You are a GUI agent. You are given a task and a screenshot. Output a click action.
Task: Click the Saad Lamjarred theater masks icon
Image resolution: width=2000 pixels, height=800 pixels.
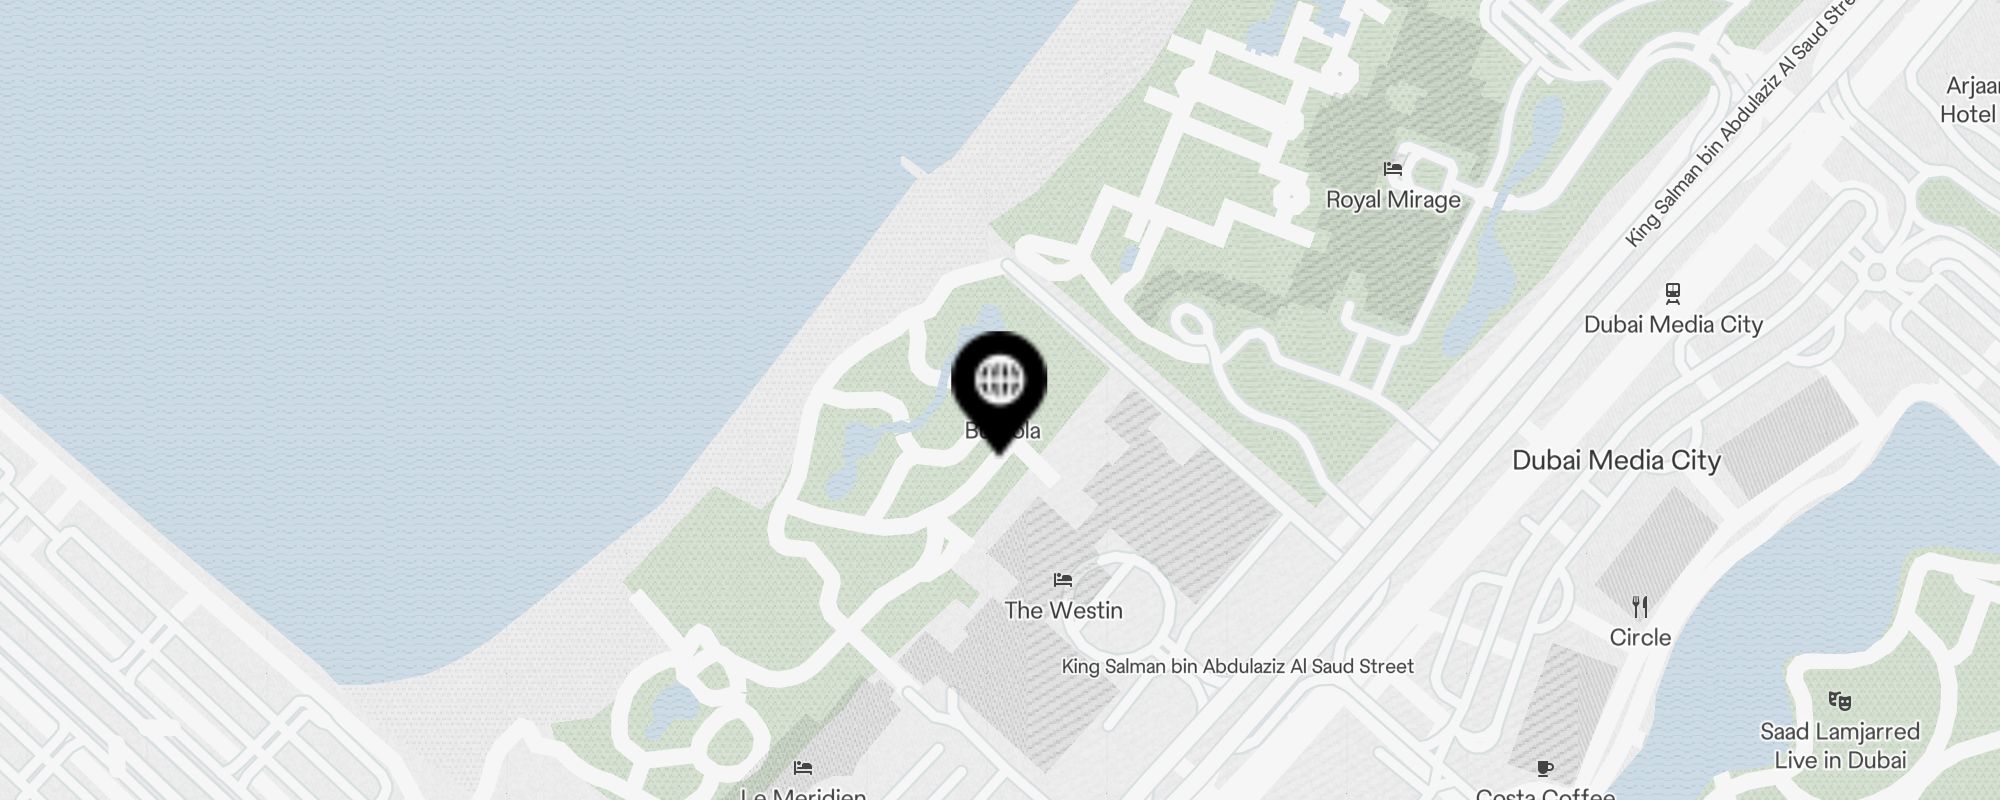click(x=1839, y=701)
